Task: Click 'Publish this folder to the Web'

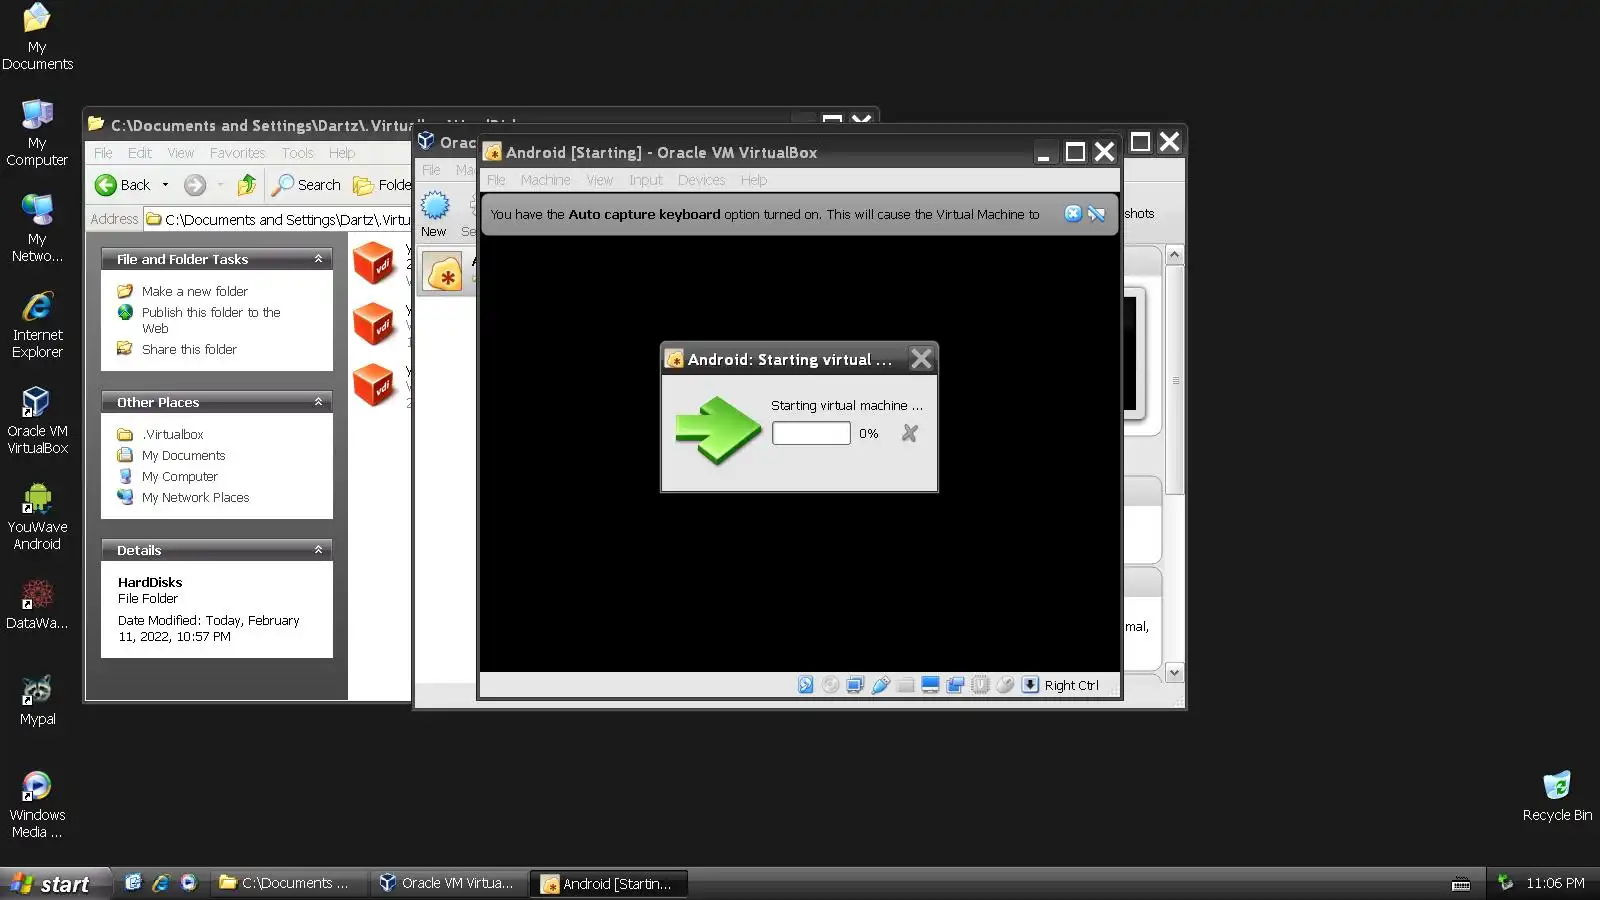Action: [x=211, y=320]
